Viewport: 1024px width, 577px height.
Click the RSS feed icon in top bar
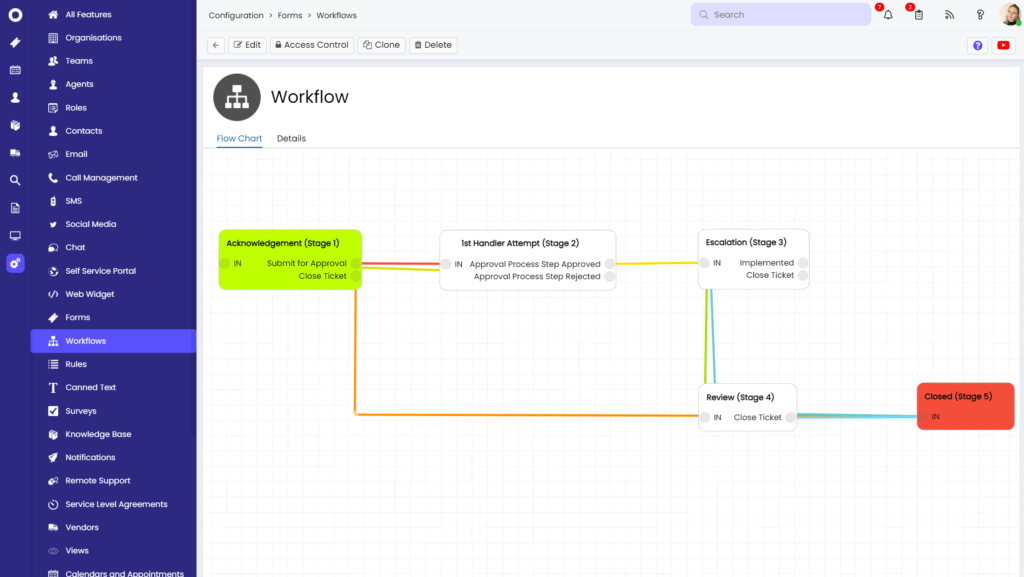[949, 15]
